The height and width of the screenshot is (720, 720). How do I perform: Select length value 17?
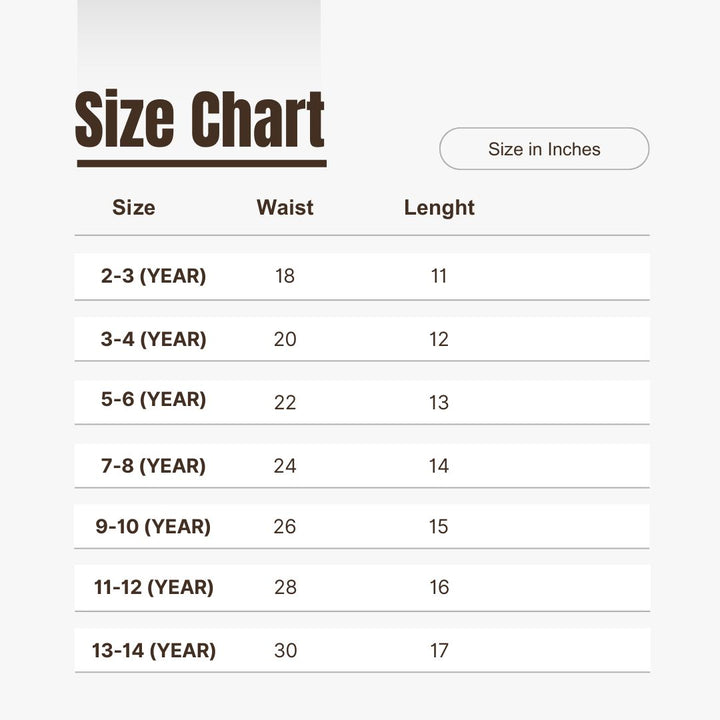click(x=439, y=651)
